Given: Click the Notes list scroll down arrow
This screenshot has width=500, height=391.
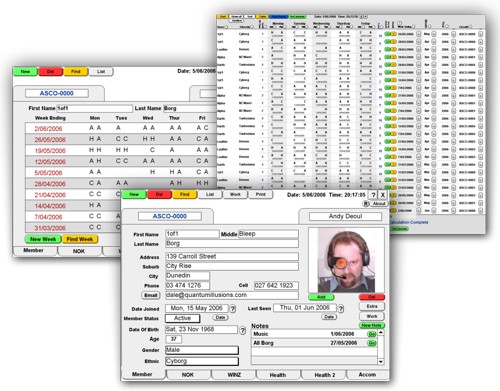Looking at the screenshot, I should [380, 362].
